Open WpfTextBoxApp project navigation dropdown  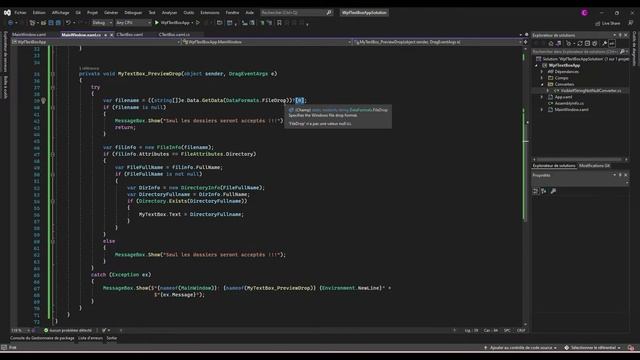[x=96, y=42]
